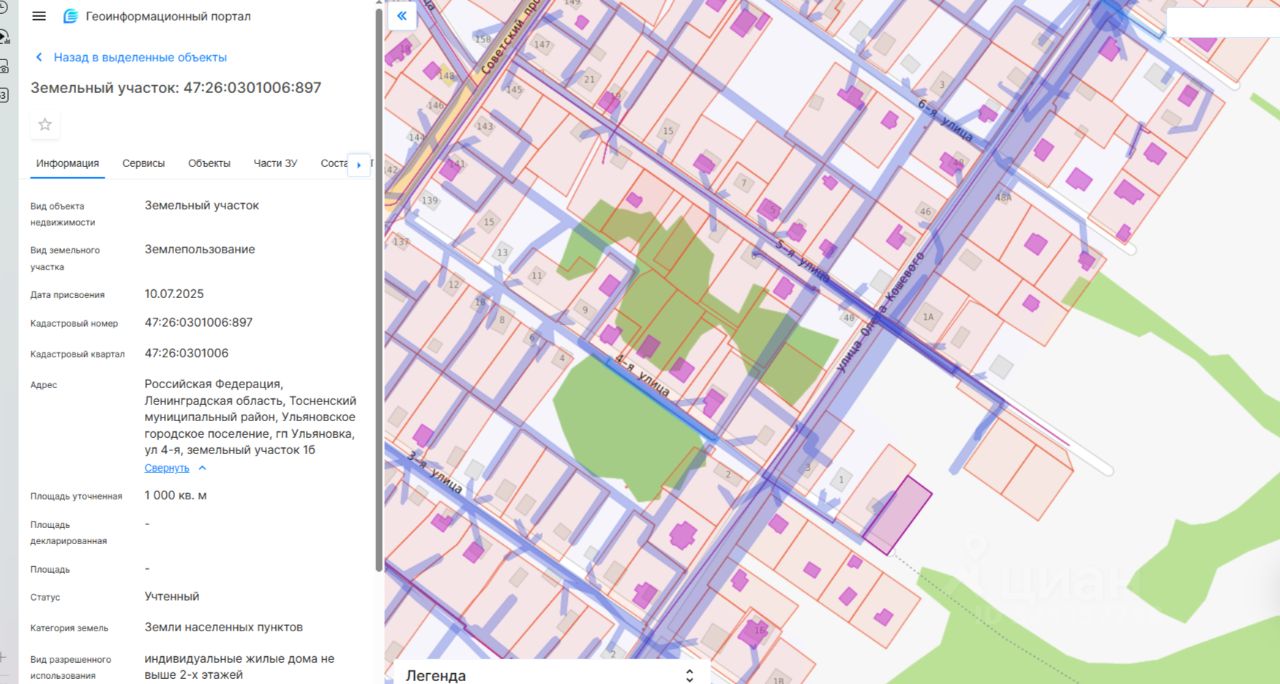The image size is (1280, 684).
Task: Click the house number 146 on the map
Action: coord(435,105)
